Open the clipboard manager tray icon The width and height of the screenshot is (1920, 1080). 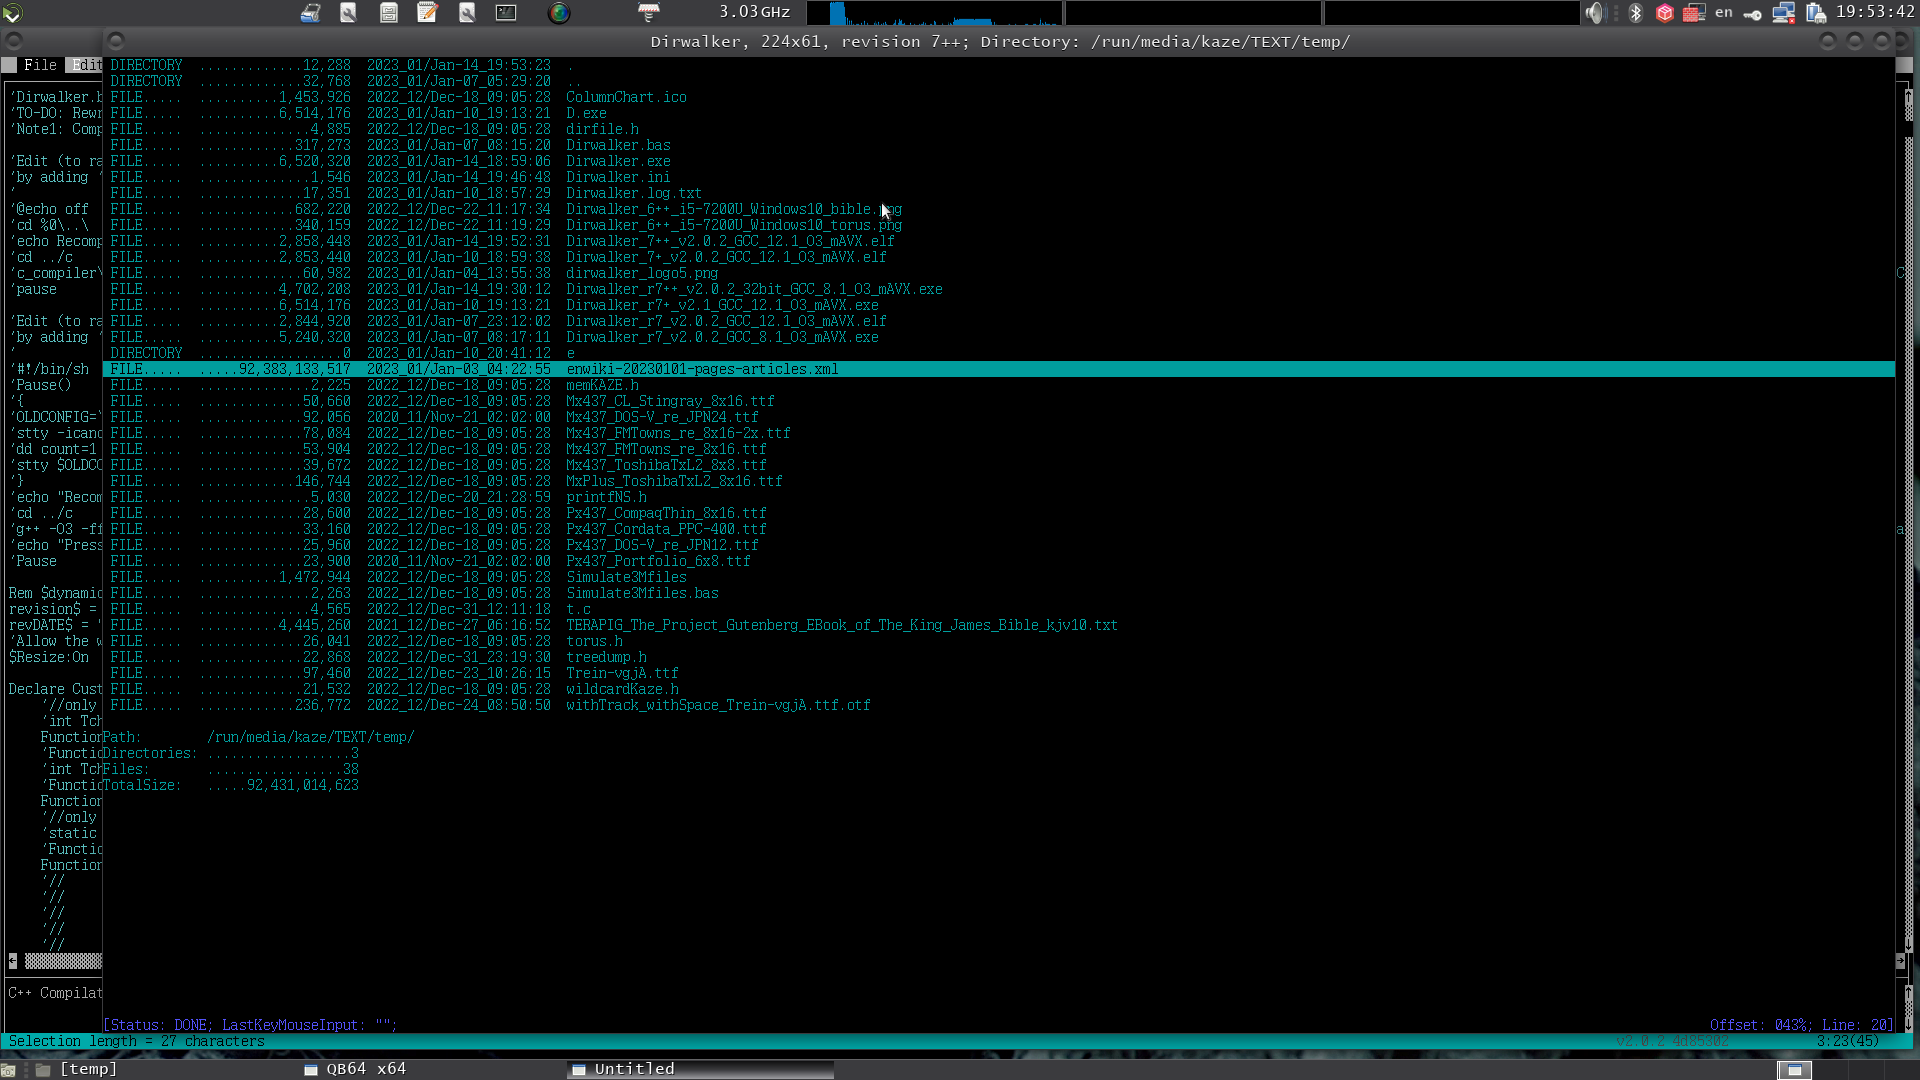pos(1817,13)
